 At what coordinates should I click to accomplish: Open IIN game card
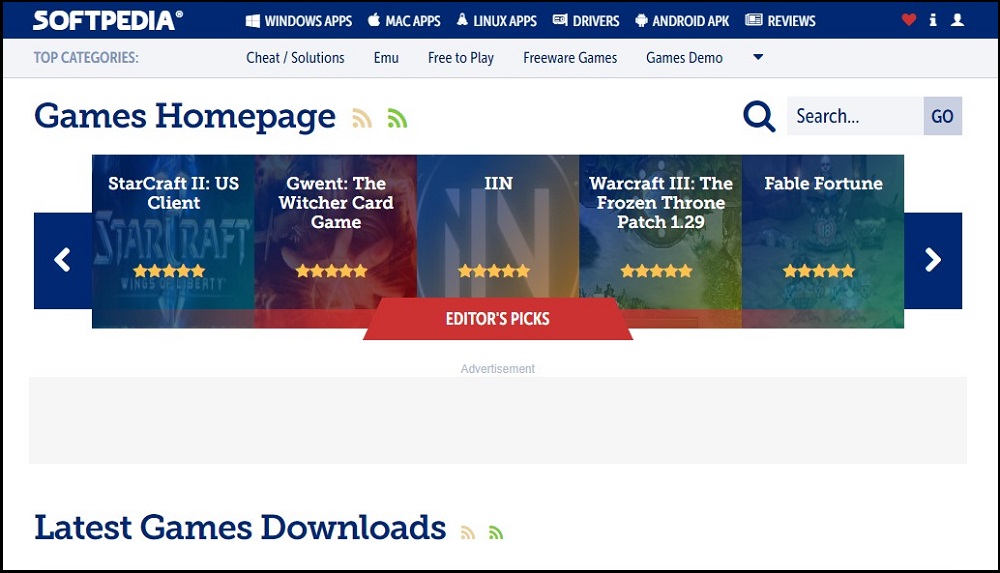coord(498,227)
